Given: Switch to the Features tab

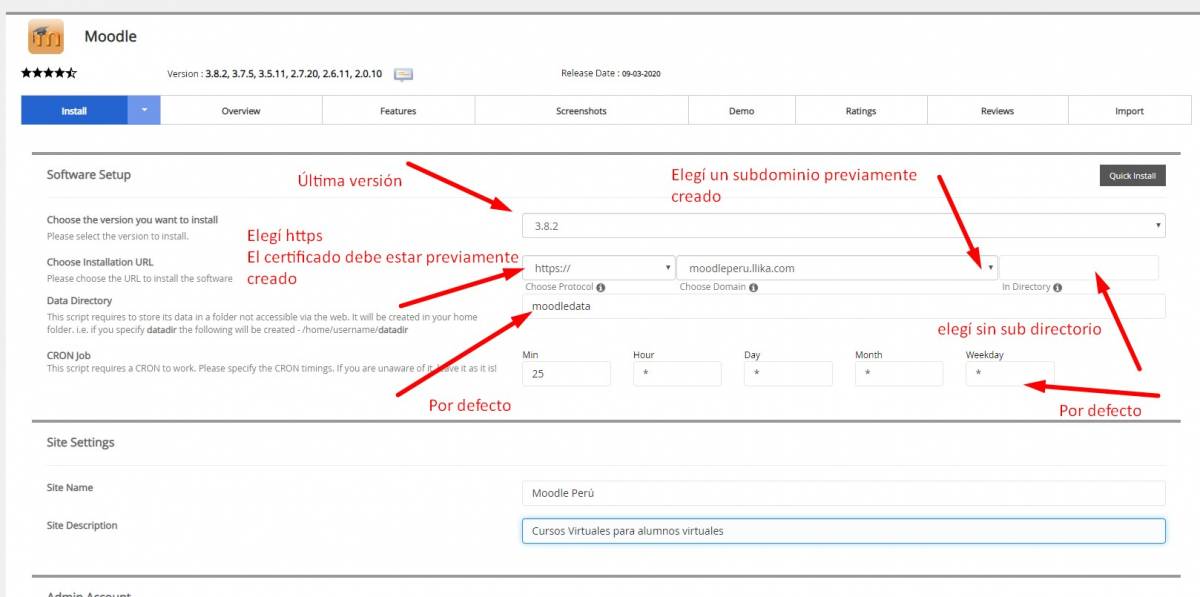Looking at the screenshot, I should tap(398, 111).
